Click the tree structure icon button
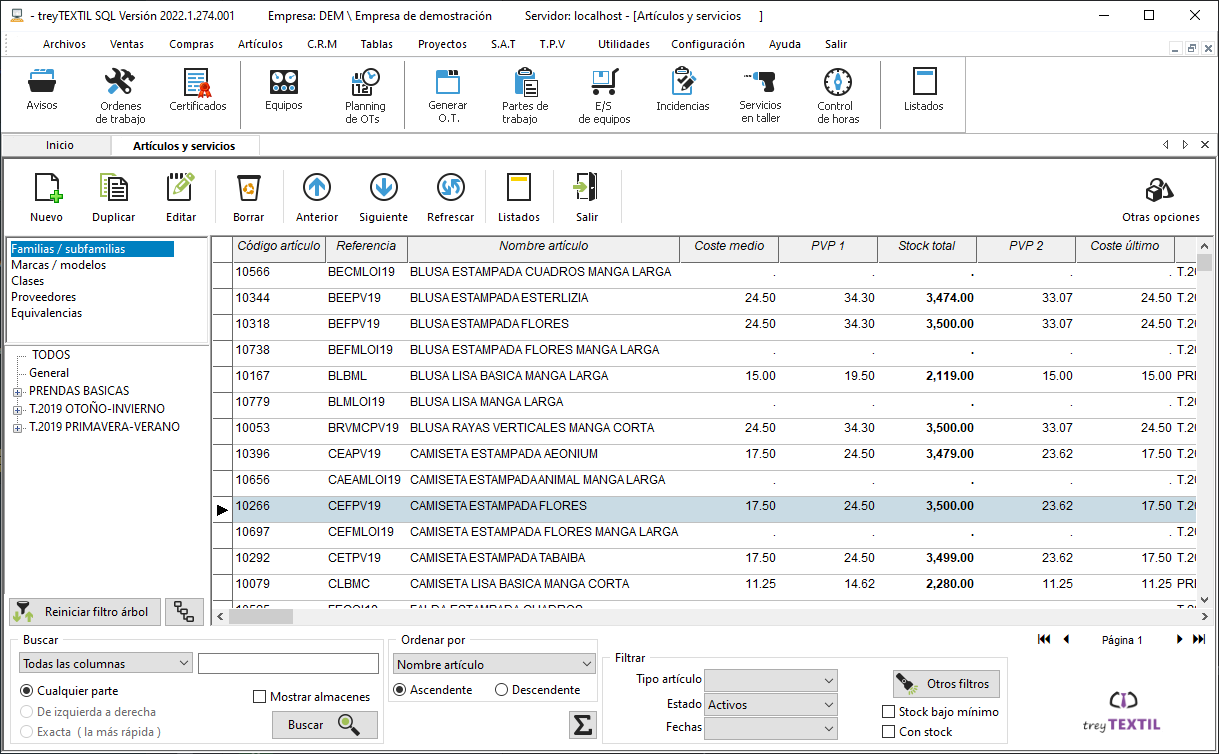1219x754 pixels. tap(184, 611)
